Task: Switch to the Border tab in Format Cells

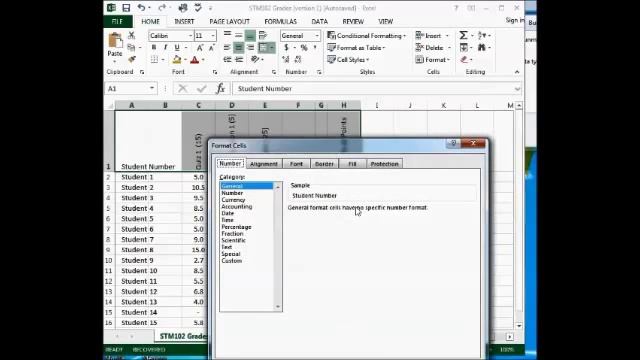Action: (x=324, y=164)
